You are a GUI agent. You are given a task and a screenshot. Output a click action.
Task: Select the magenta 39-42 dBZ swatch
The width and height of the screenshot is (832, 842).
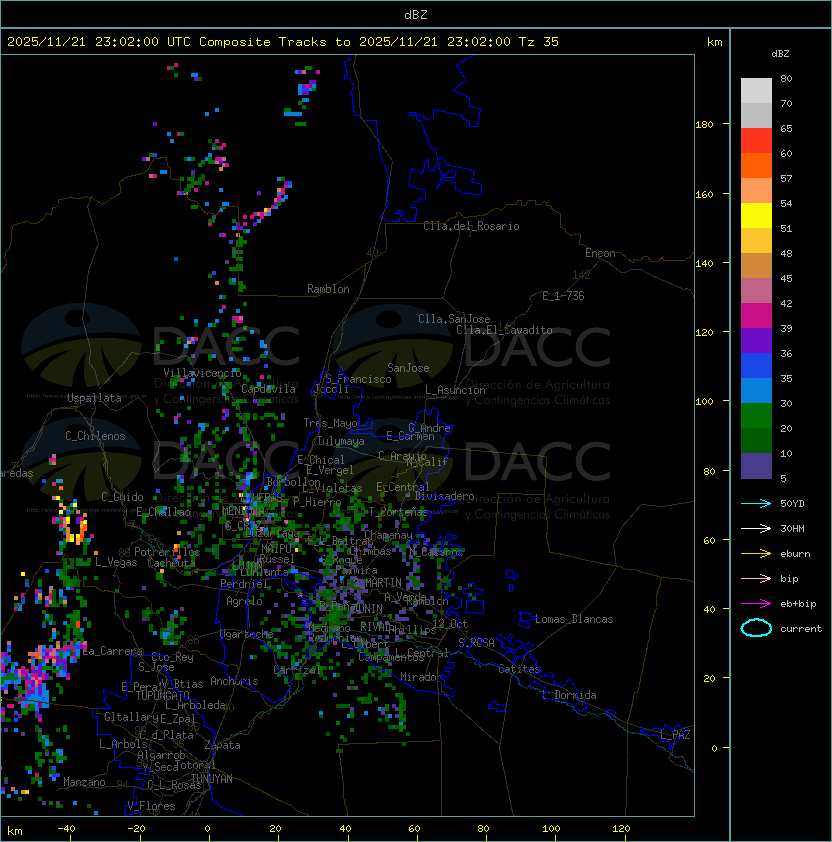pos(756,316)
